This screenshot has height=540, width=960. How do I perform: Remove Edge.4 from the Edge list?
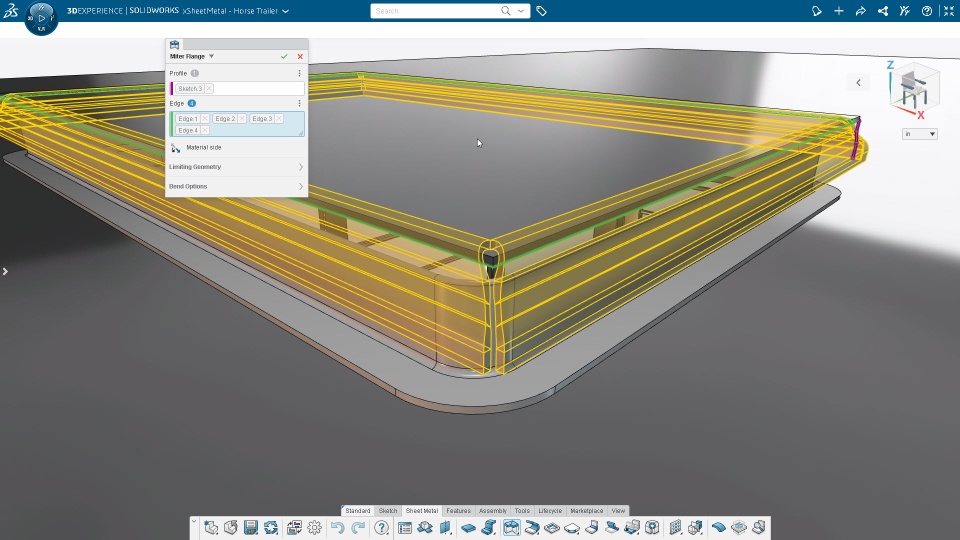point(204,130)
